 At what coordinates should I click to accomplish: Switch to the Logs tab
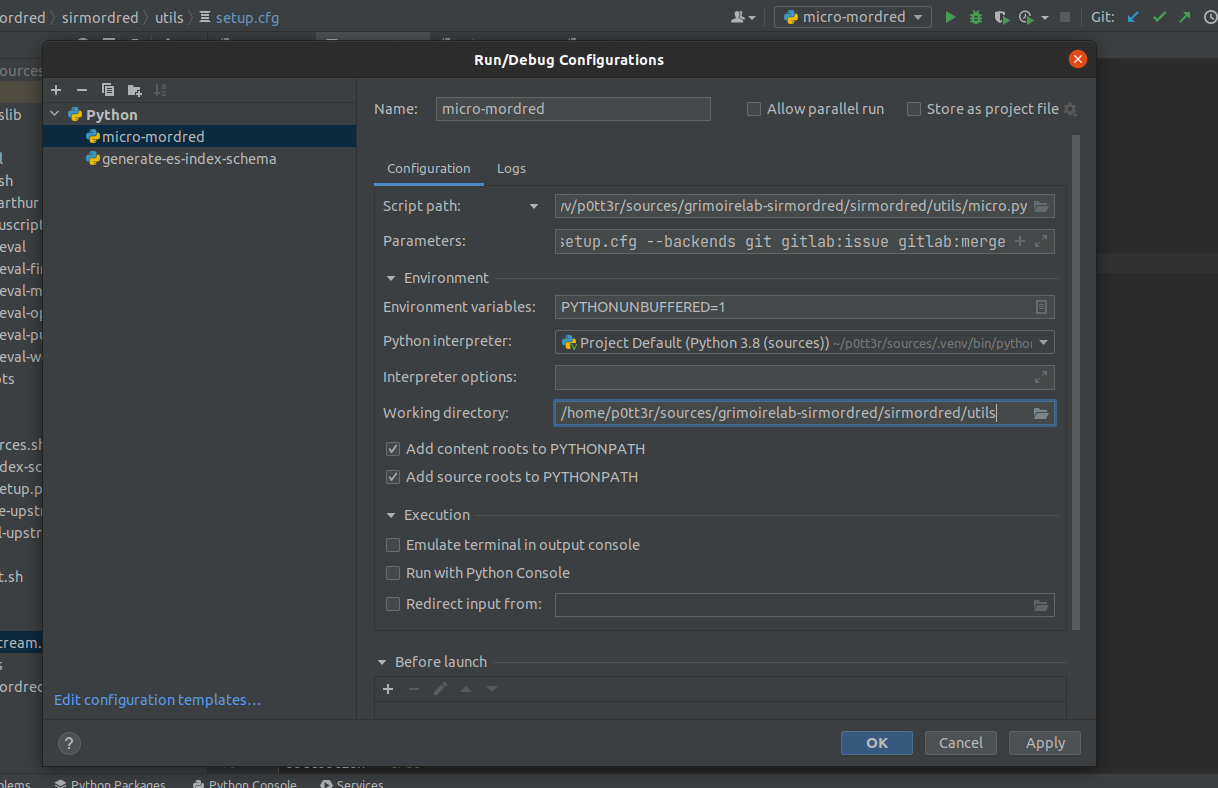point(511,168)
